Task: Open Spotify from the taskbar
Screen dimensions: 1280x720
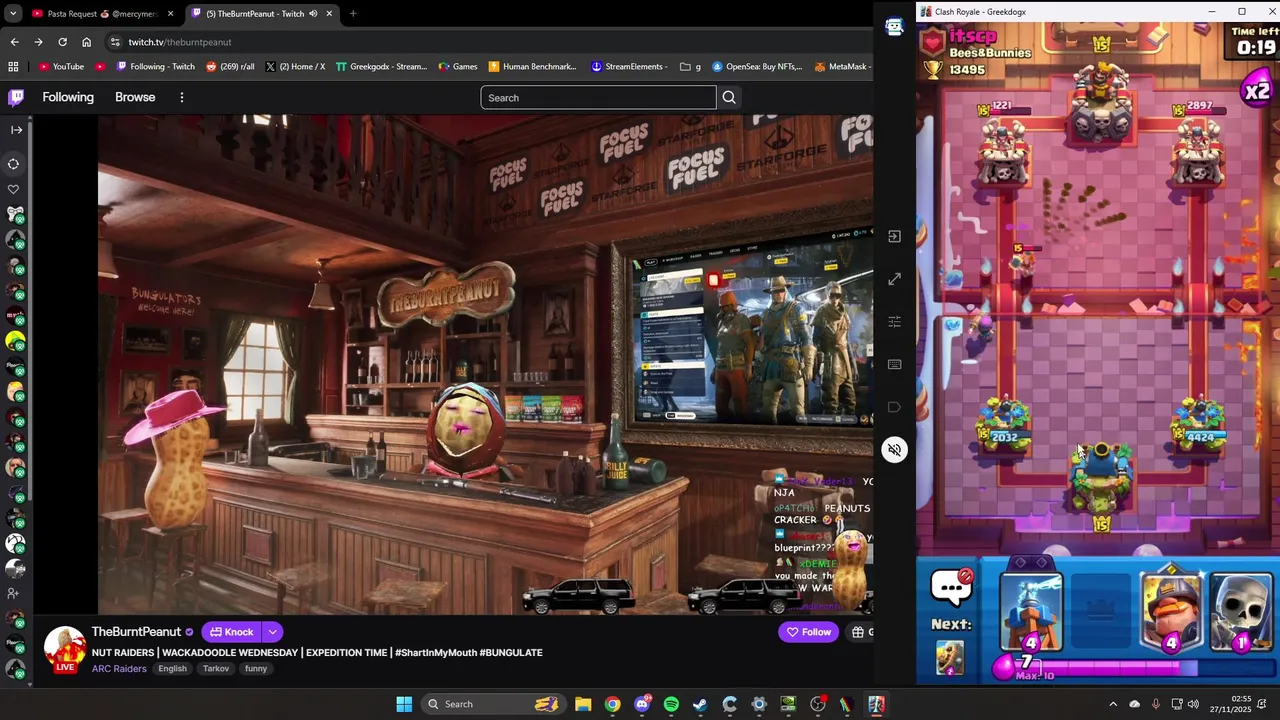Action: pyautogui.click(x=671, y=704)
